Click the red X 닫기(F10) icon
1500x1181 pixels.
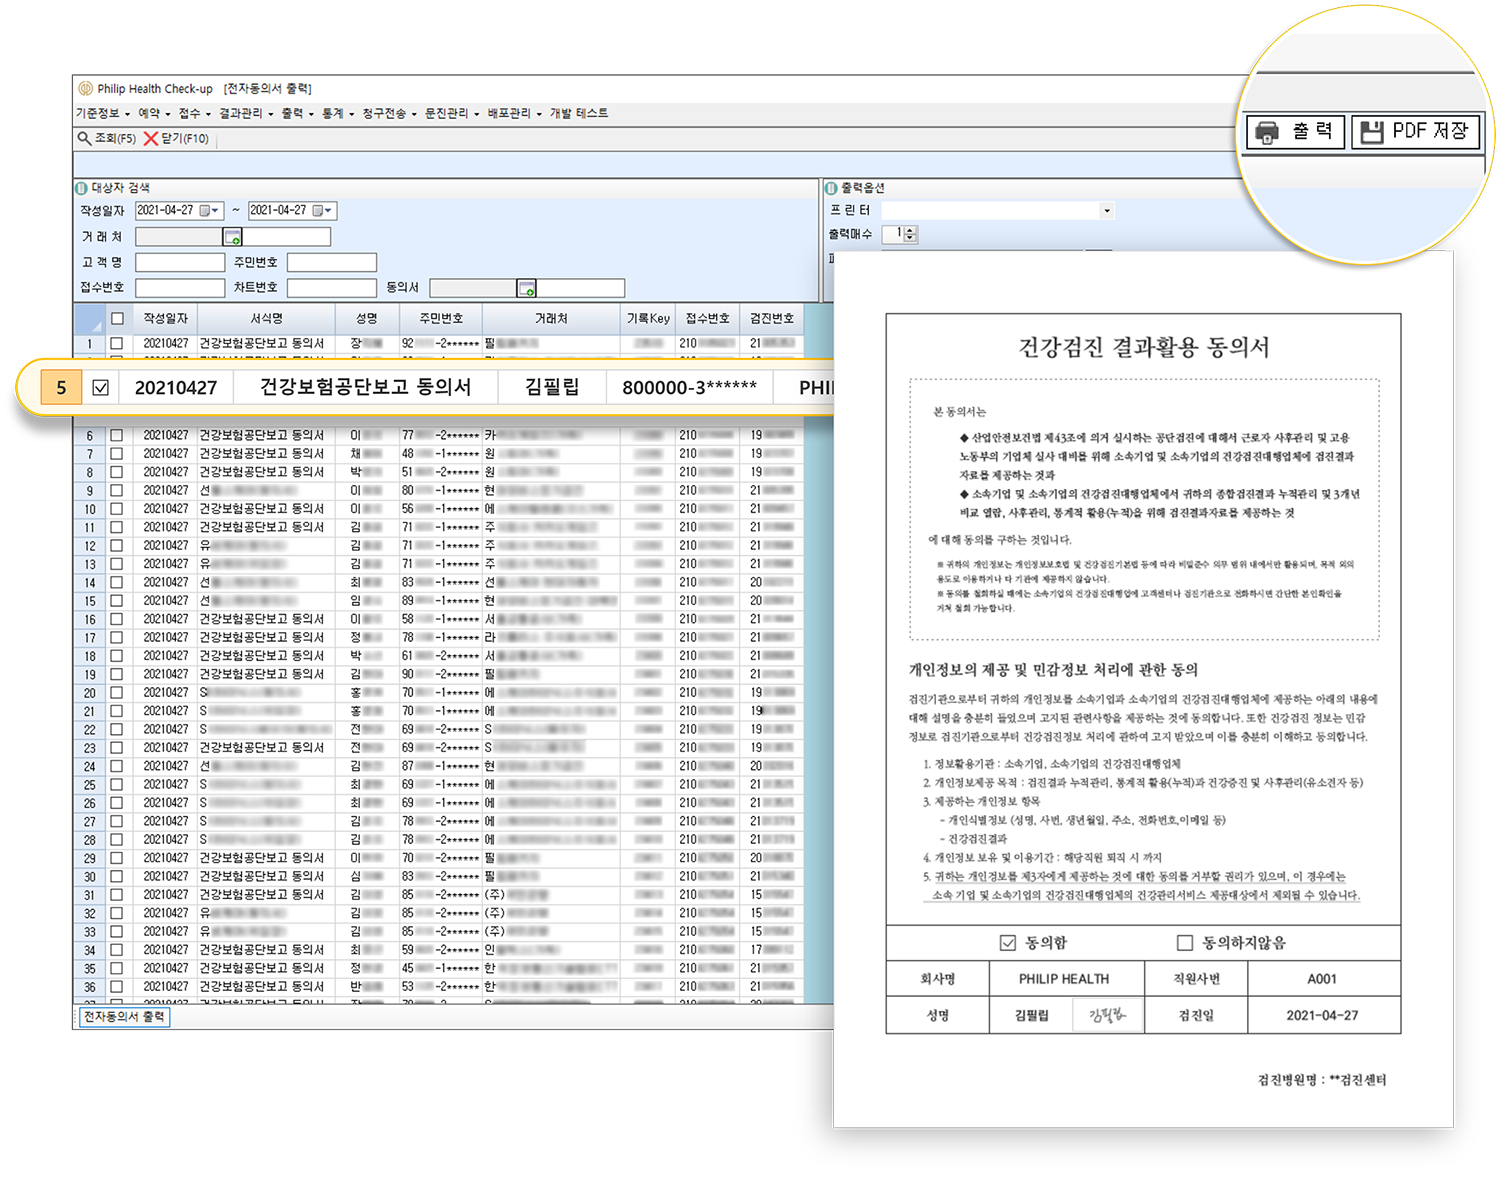(151, 138)
